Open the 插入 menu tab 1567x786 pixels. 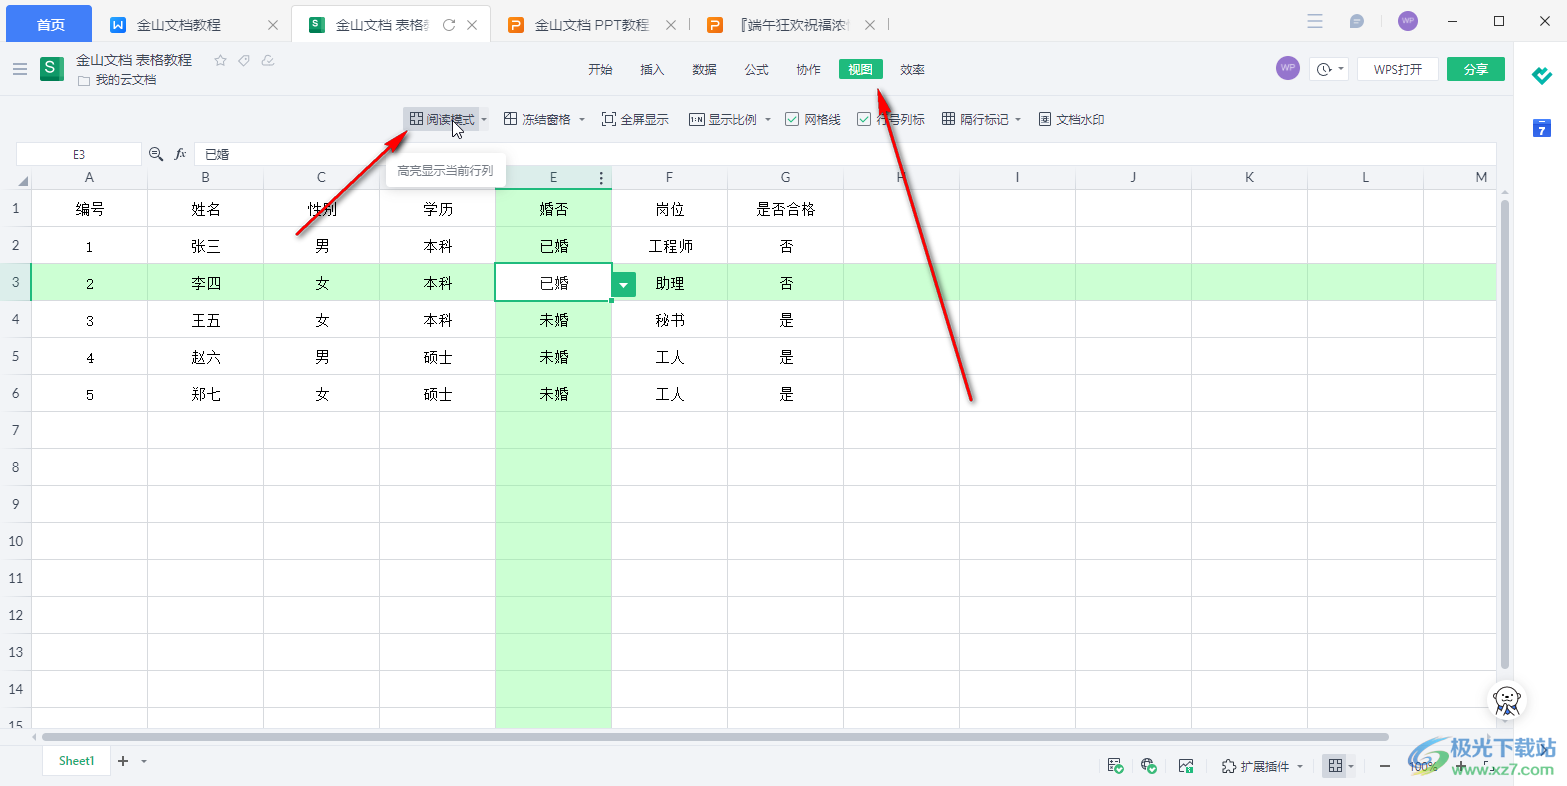pos(652,69)
